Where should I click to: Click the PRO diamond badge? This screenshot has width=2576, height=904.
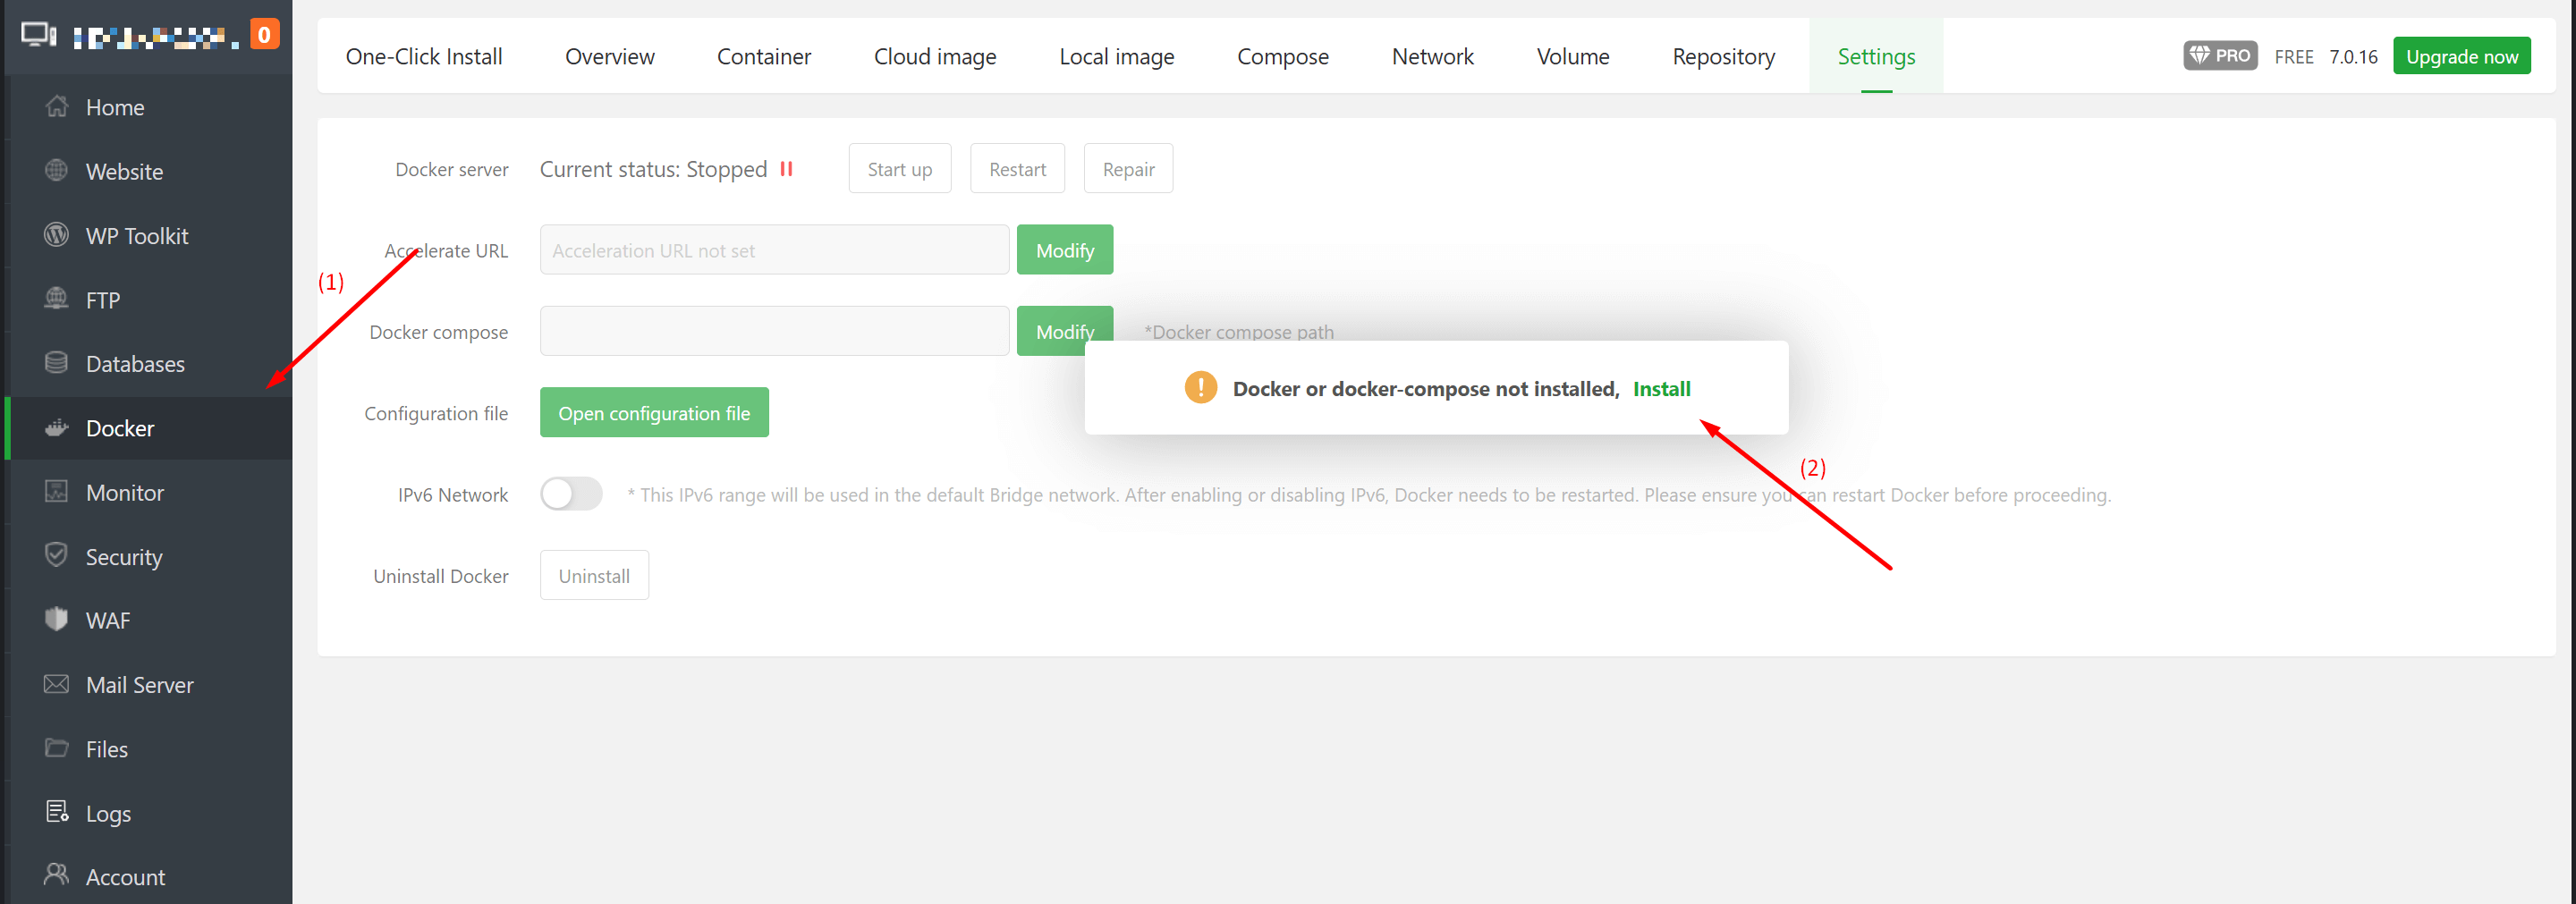2220,56
